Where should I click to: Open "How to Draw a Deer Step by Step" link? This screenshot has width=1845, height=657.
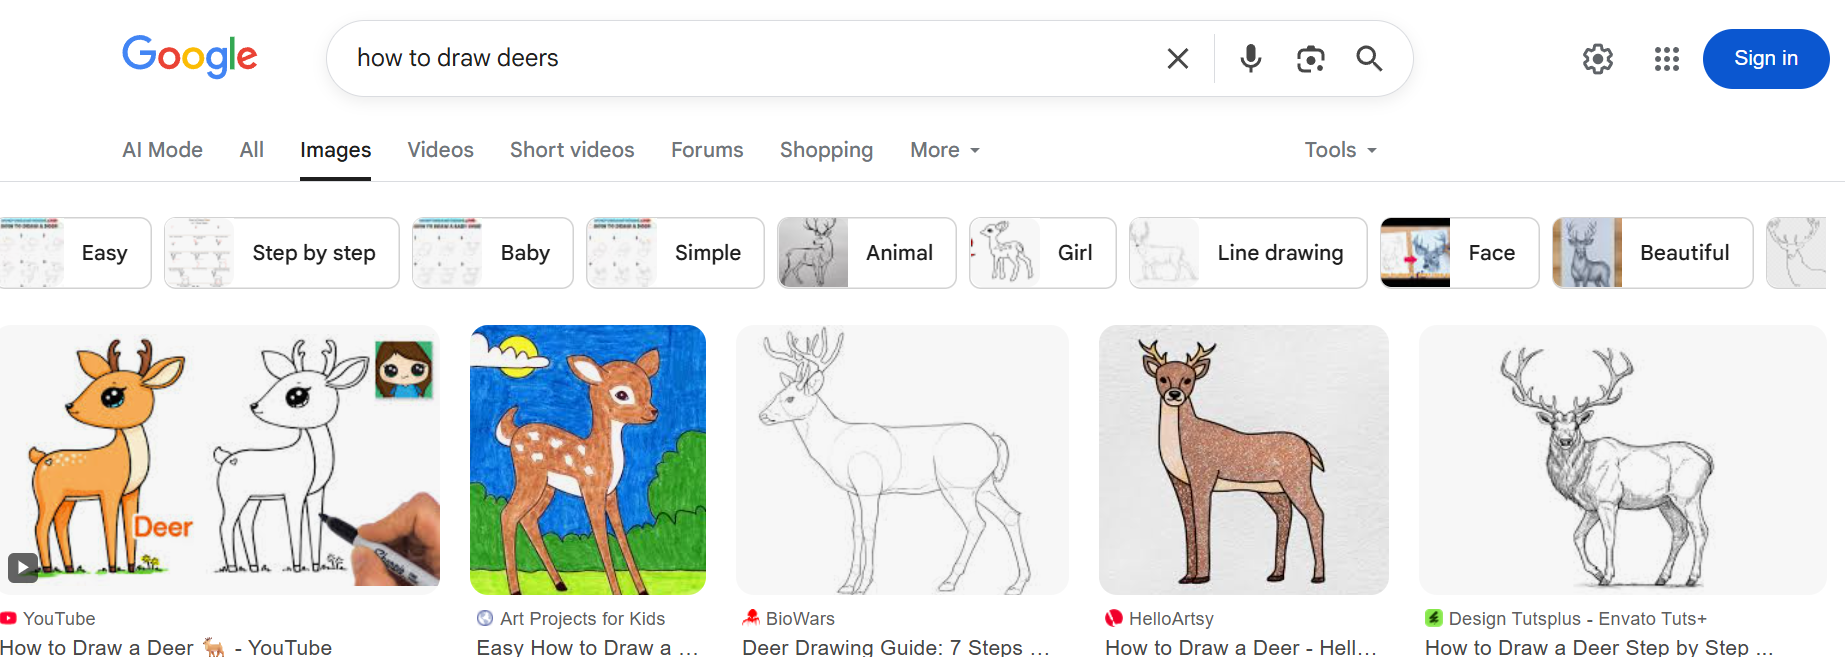coord(1599,647)
